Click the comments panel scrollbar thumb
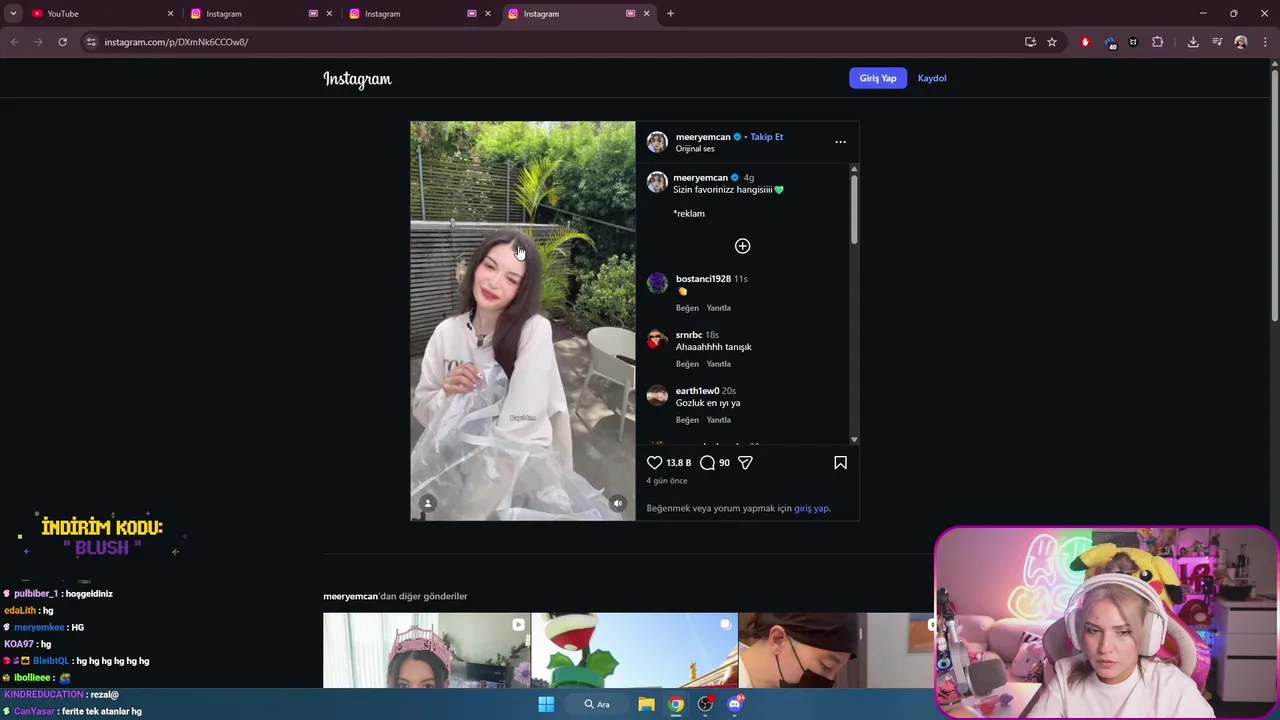 point(854,210)
